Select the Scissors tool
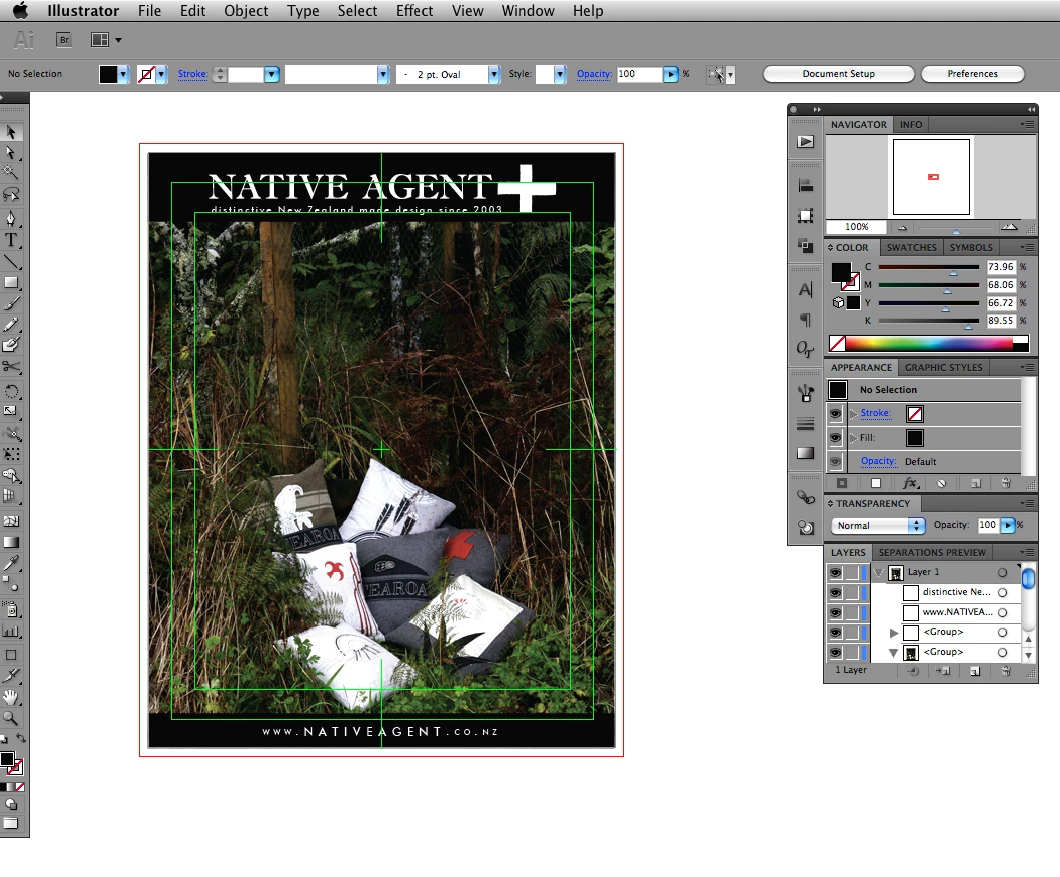Viewport: 1060px width, 877px height. [11, 366]
